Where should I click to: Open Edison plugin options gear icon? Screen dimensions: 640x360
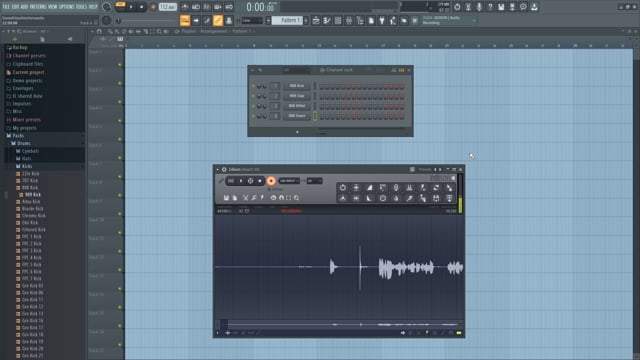(224, 169)
